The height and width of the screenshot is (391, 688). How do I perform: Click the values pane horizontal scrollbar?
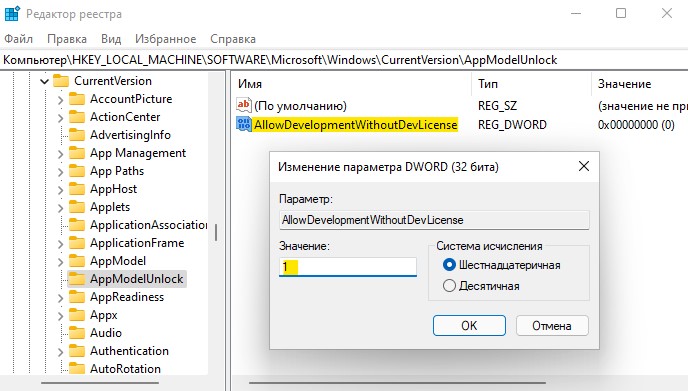tap(397, 383)
